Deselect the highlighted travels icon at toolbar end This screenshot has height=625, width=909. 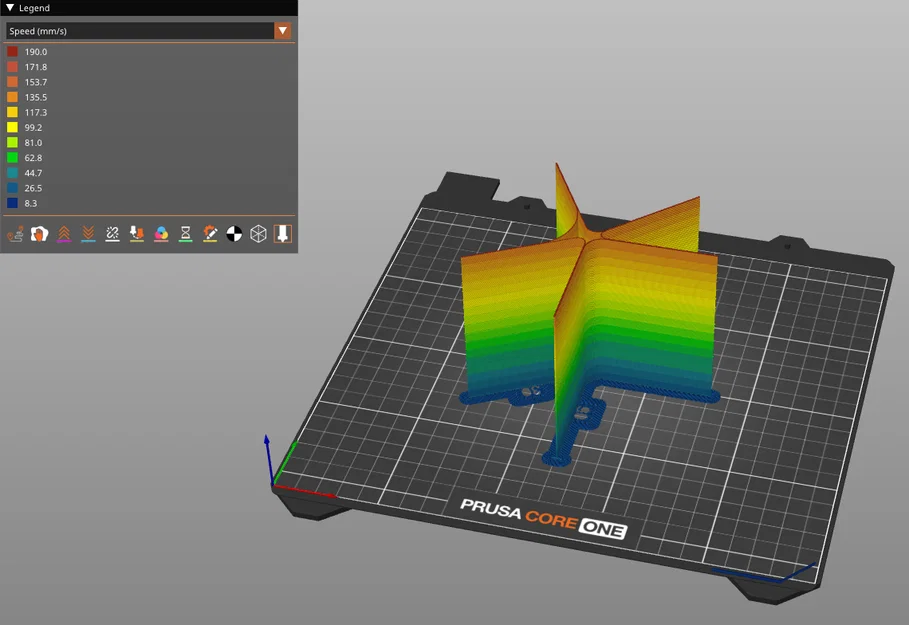pos(282,233)
